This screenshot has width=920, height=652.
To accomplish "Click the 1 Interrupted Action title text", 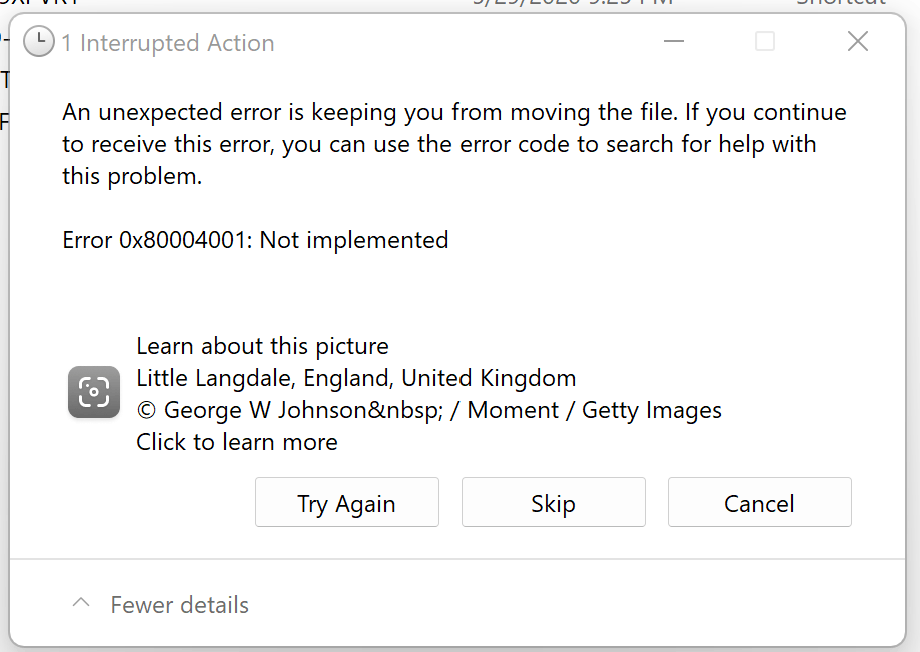I will click(x=168, y=43).
